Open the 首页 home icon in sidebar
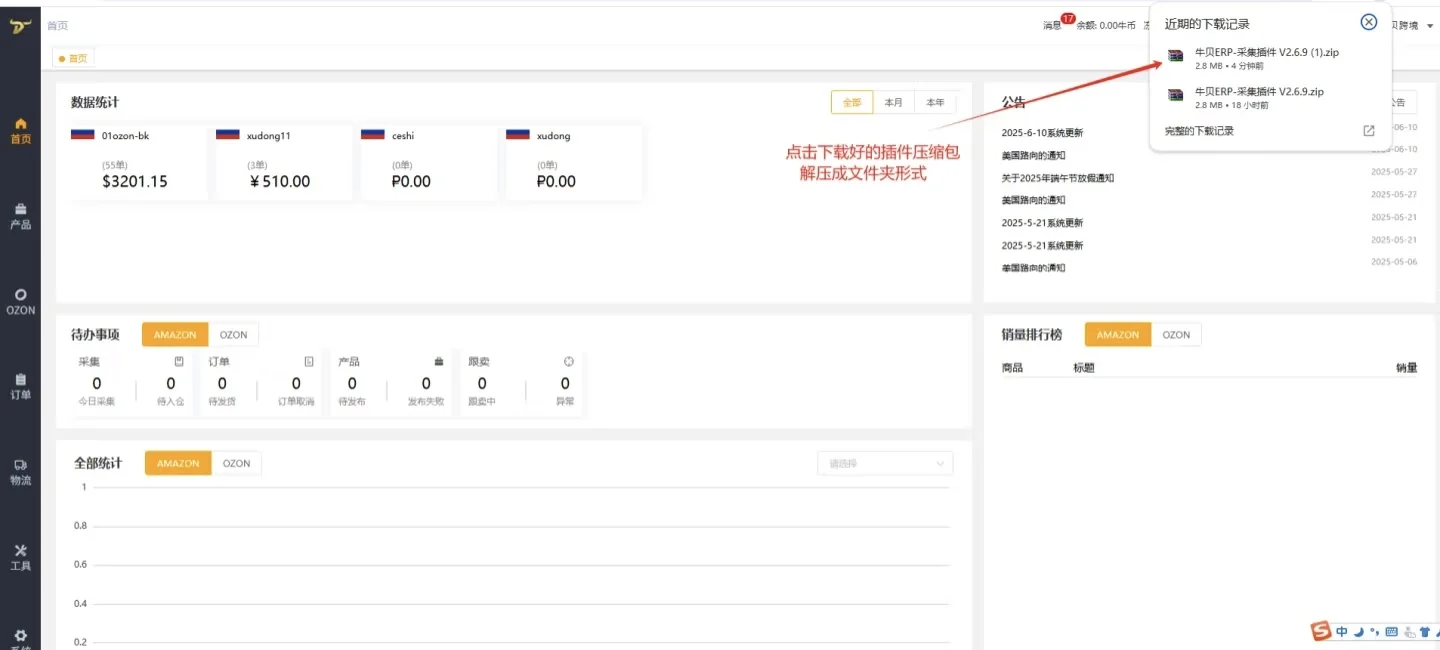The width and height of the screenshot is (1440, 650). tap(20, 124)
